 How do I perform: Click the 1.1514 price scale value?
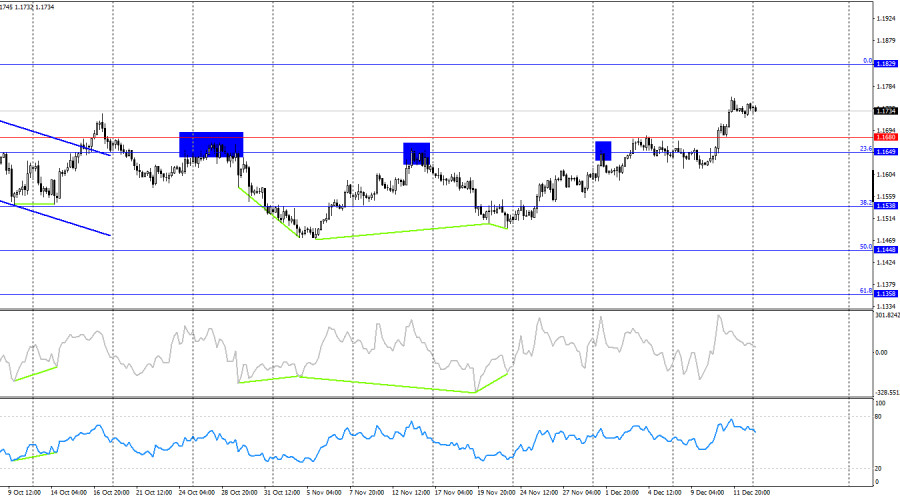coord(886,219)
